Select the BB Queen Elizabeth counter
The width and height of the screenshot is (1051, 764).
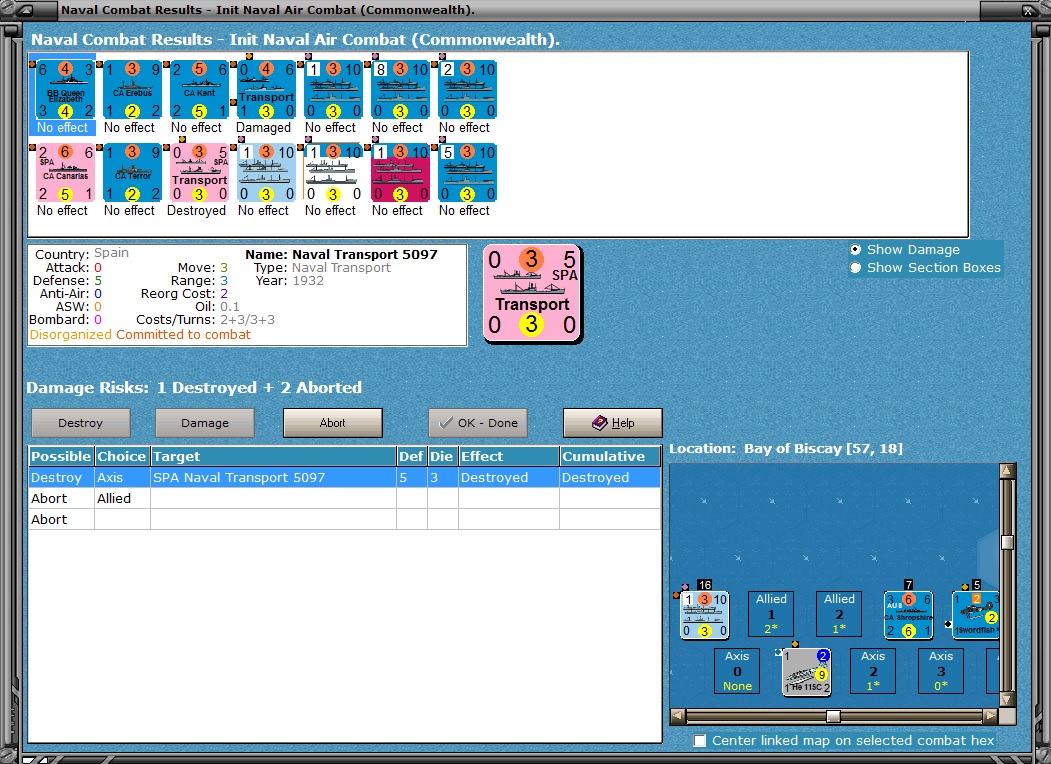point(65,90)
